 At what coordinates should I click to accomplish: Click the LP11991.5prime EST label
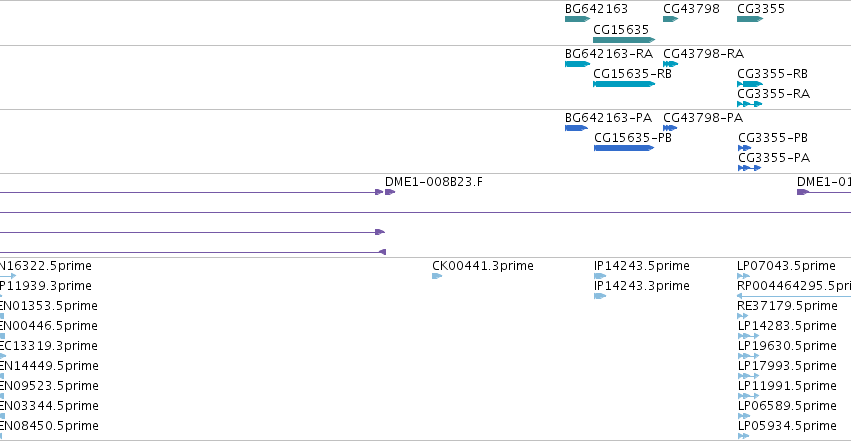coord(788,386)
